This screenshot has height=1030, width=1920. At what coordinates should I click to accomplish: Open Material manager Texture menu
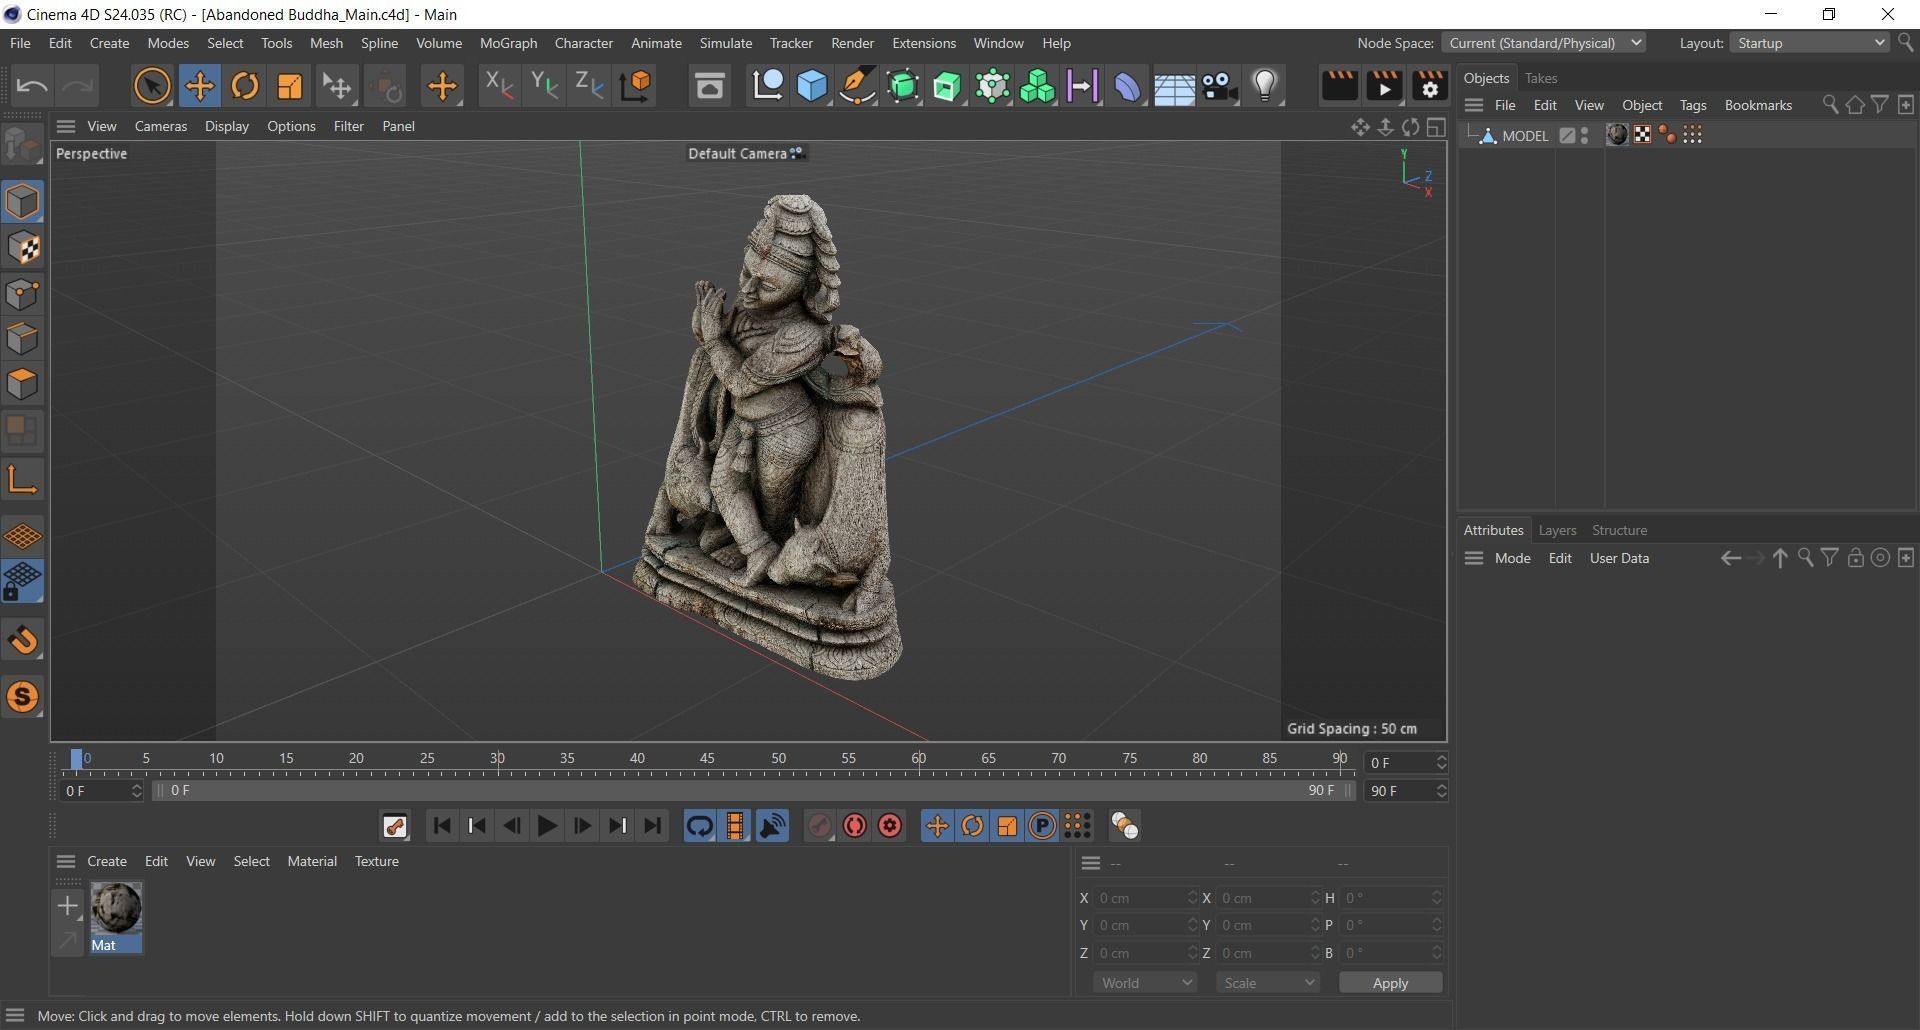[376, 861]
